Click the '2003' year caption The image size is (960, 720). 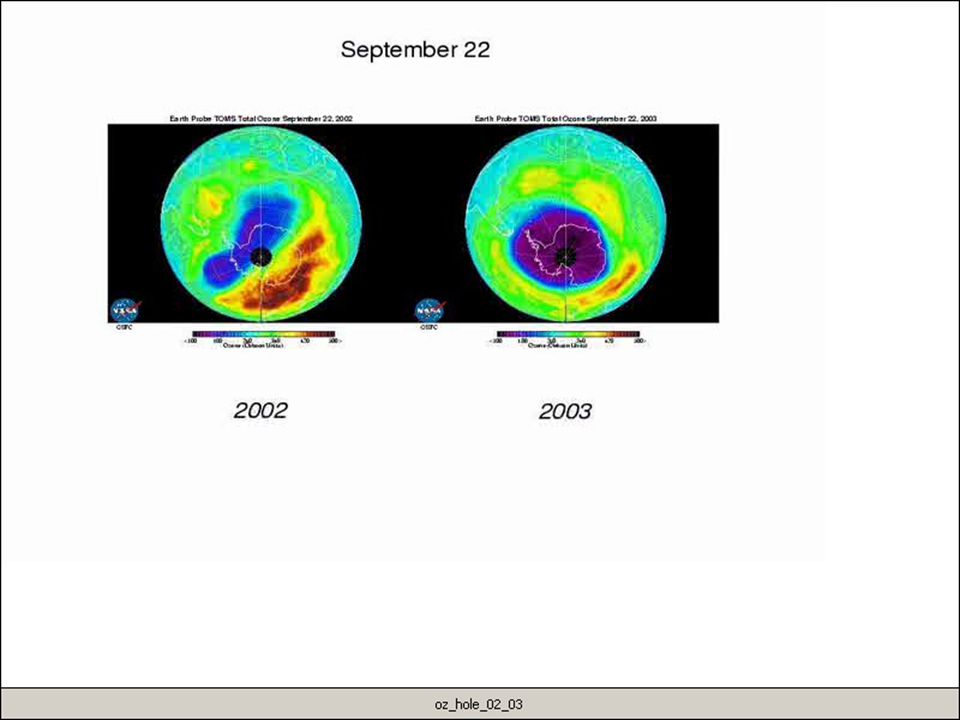(564, 411)
